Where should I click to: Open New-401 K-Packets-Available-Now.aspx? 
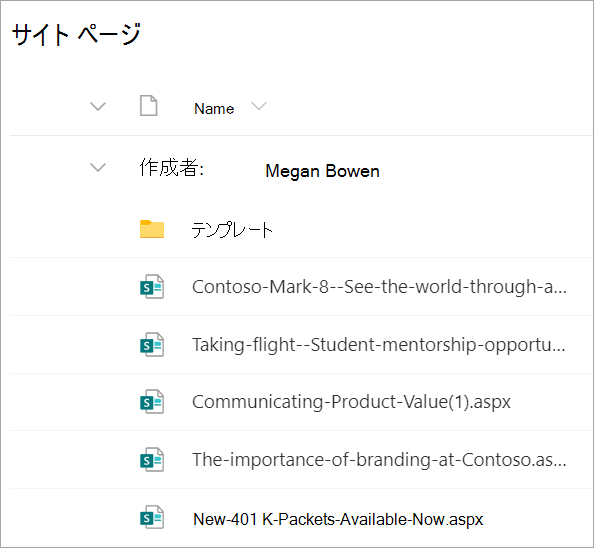pos(338,520)
